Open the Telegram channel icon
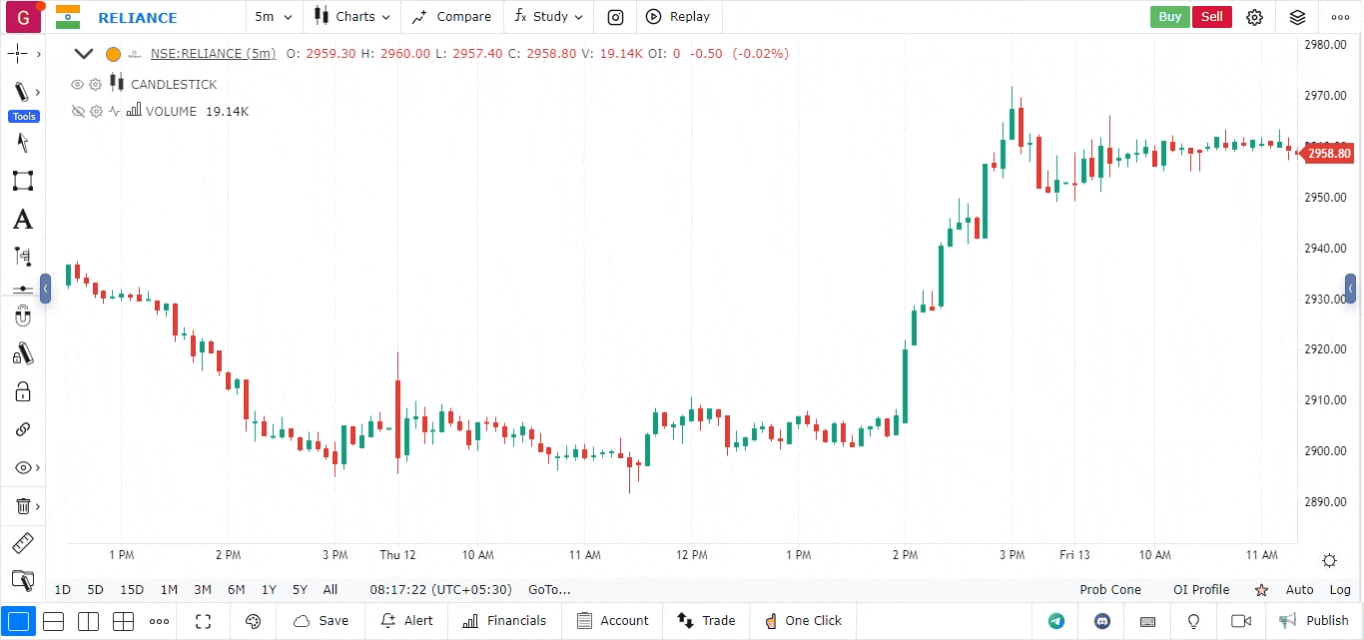Viewport: 1364px width, 640px height. click(x=1056, y=621)
